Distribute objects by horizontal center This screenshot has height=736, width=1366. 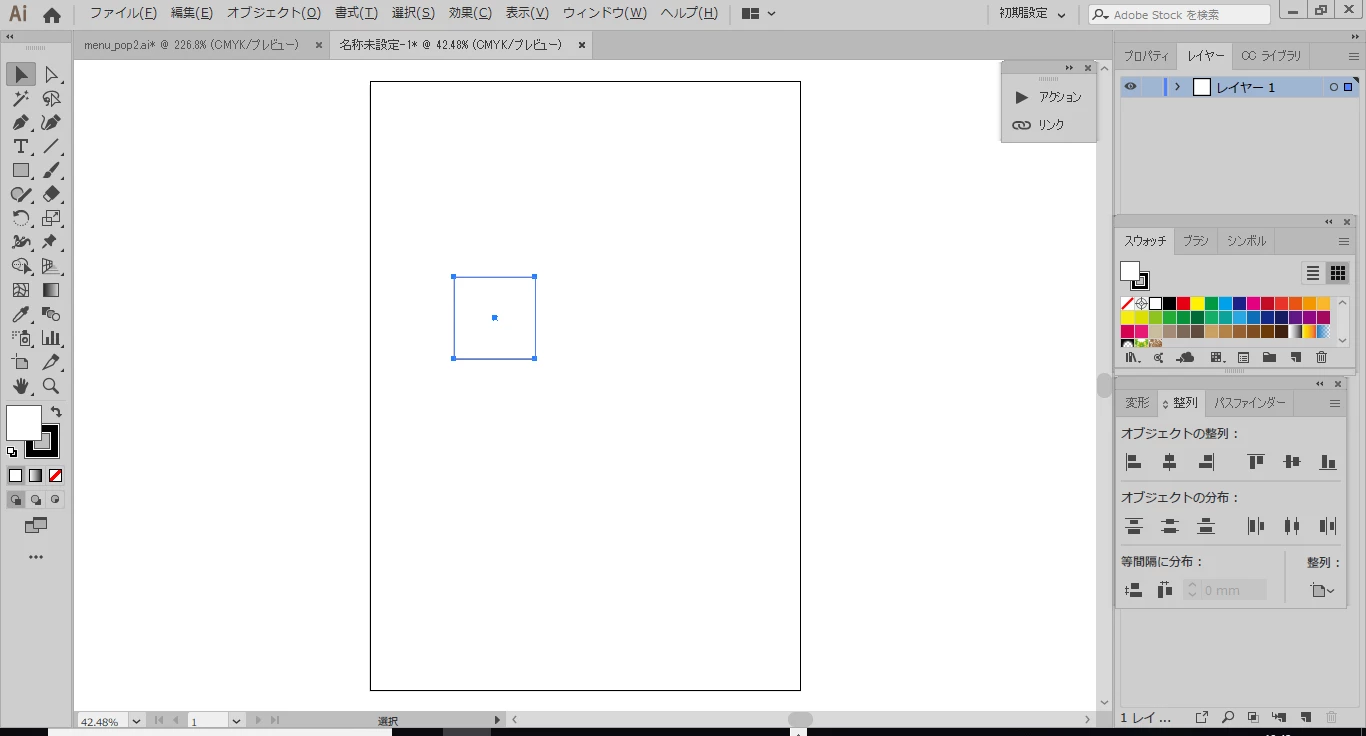[1292, 526]
